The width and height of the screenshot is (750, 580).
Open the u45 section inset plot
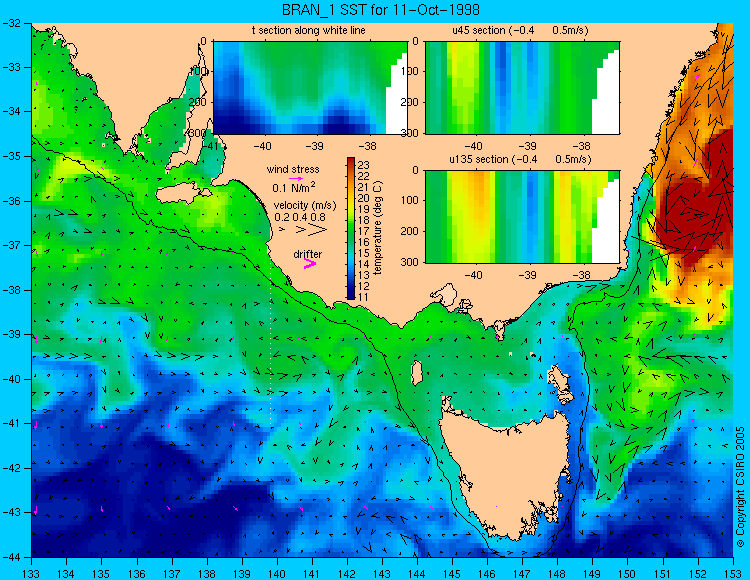(x=522, y=88)
